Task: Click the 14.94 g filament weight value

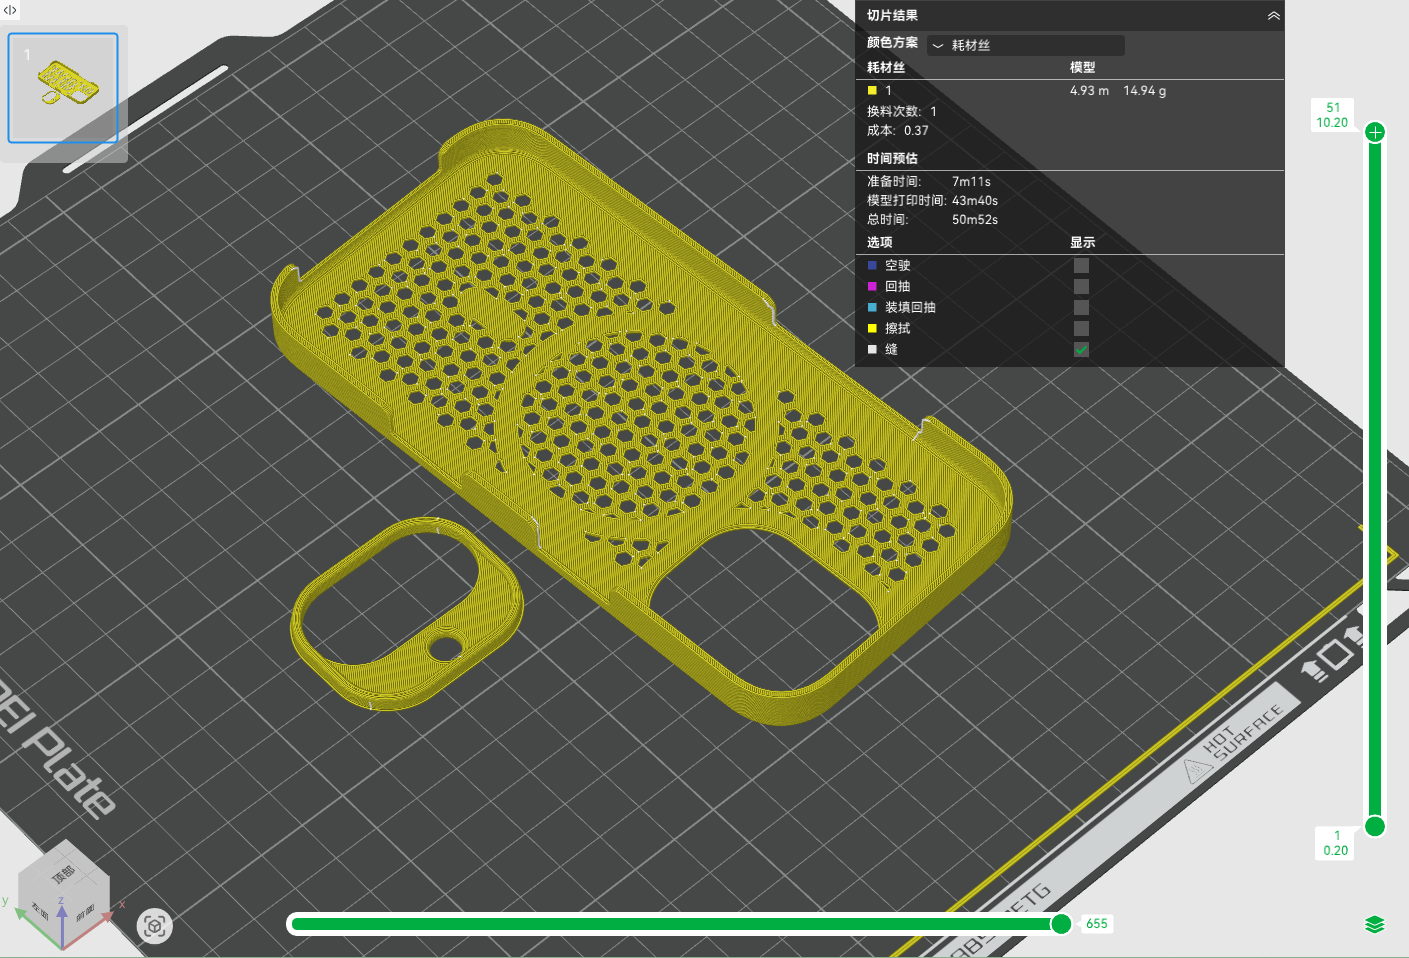Action: (x=1144, y=91)
